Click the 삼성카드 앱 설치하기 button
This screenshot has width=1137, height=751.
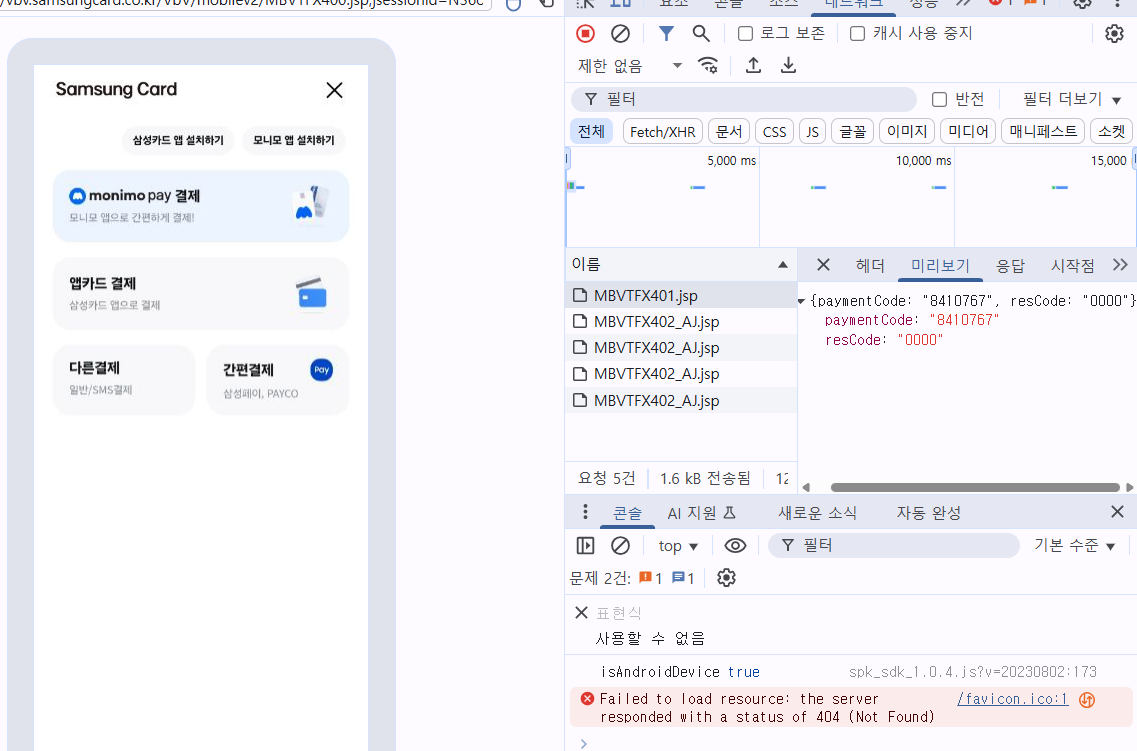[x=178, y=140]
